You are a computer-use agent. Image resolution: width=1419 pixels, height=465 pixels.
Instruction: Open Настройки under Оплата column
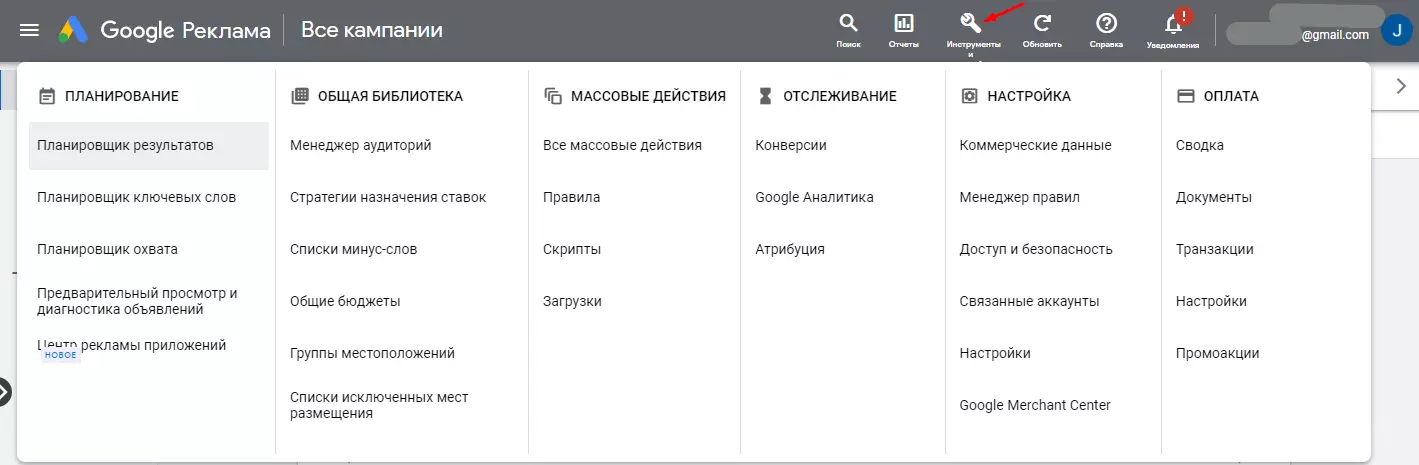click(1212, 301)
